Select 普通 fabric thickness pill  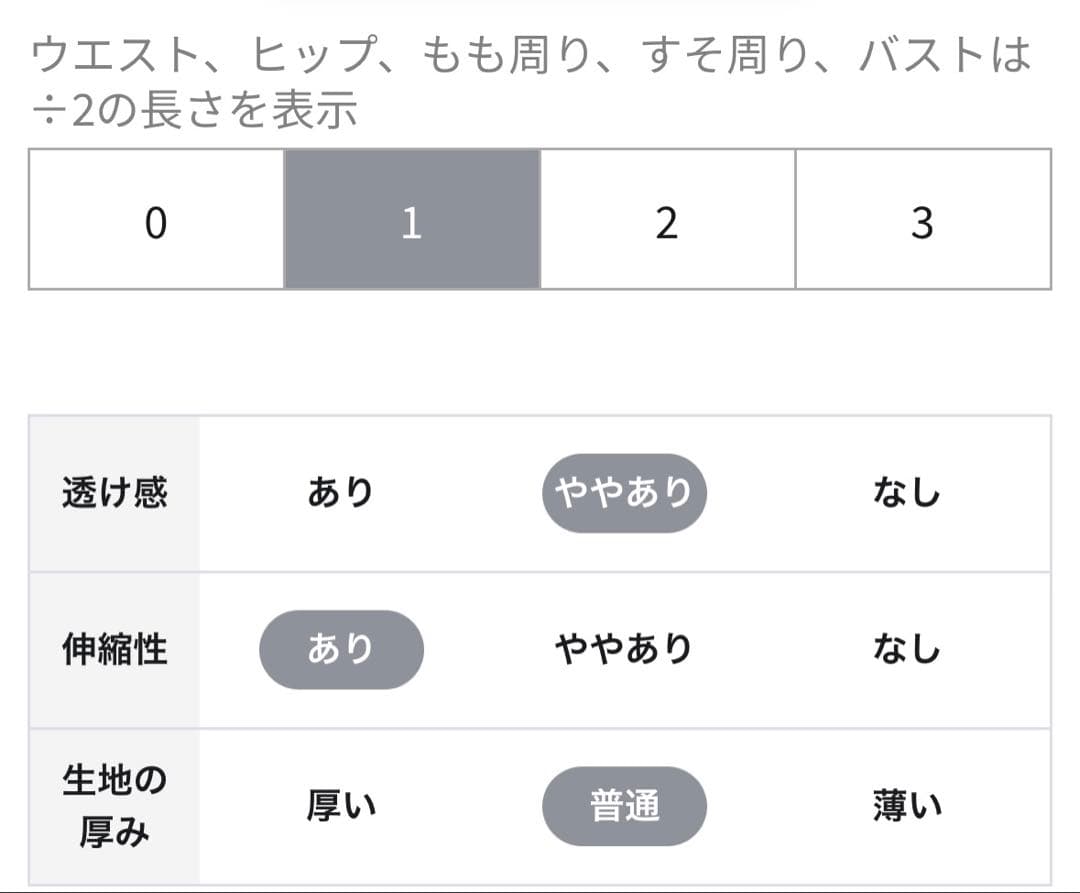pyautogui.click(x=624, y=806)
